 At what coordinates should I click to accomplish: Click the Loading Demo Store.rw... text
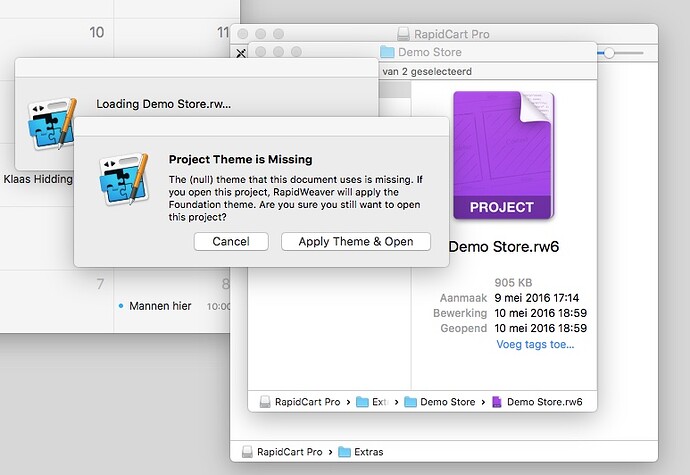pyautogui.click(x=163, y=104)
